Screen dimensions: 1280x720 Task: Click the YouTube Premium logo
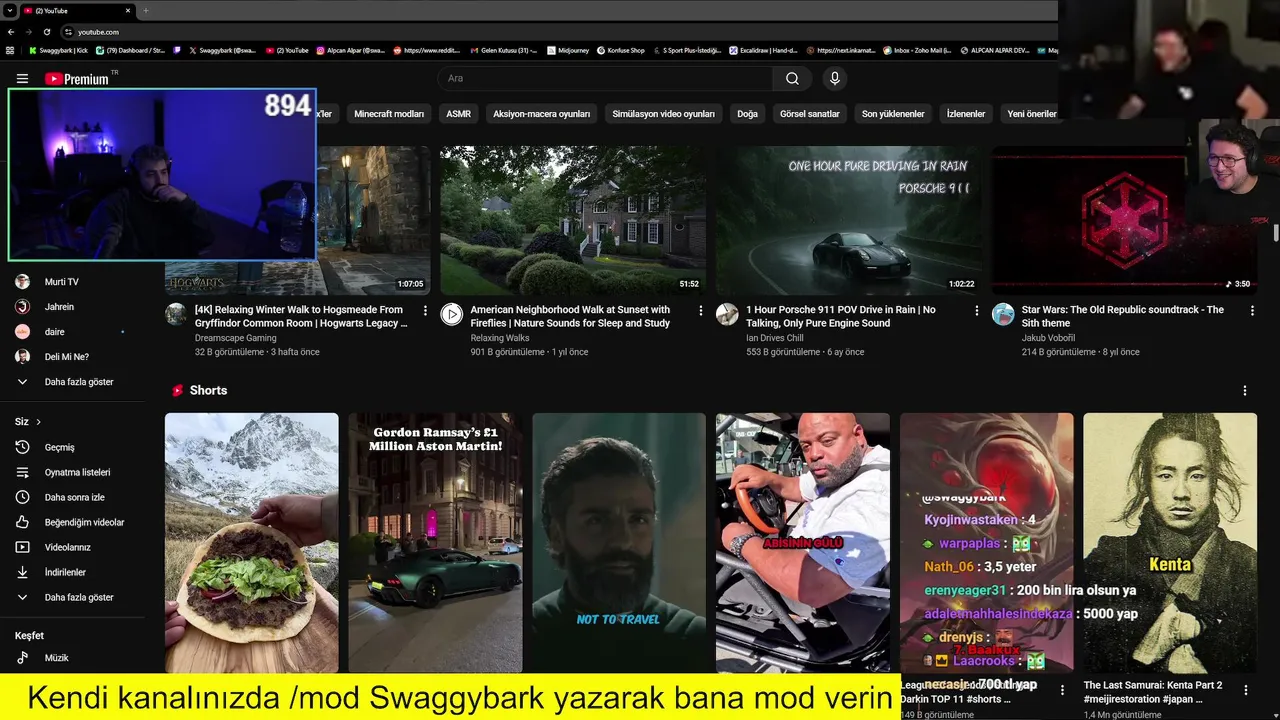pos(79,79)
